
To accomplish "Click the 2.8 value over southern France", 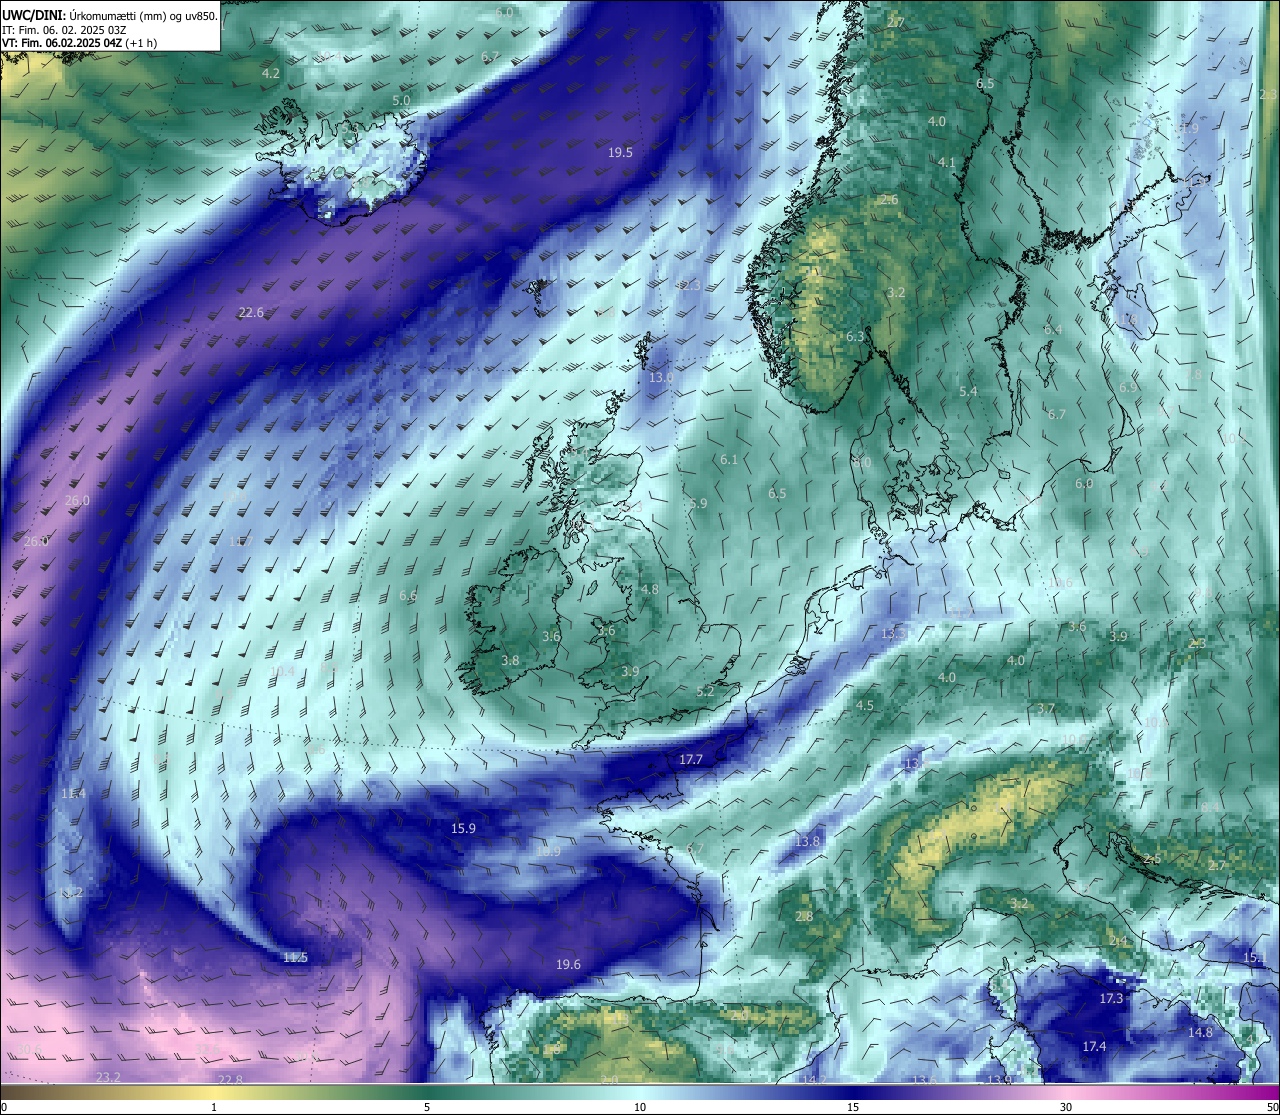I will pos(804,916).
